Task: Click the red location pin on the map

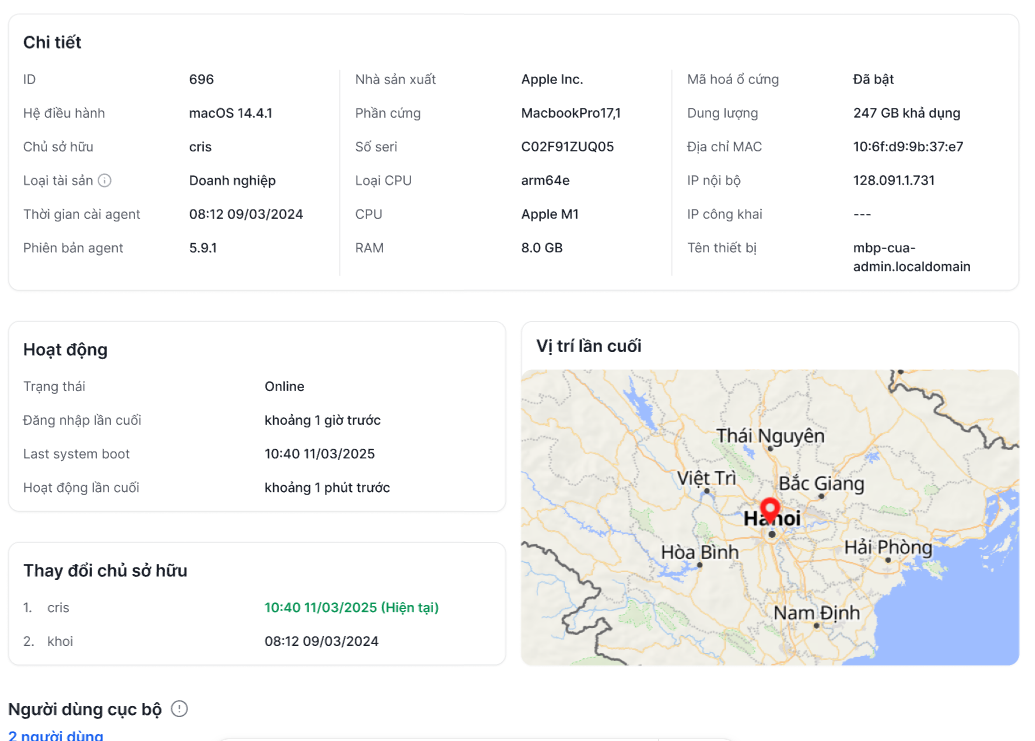Action: coord(770,511)
